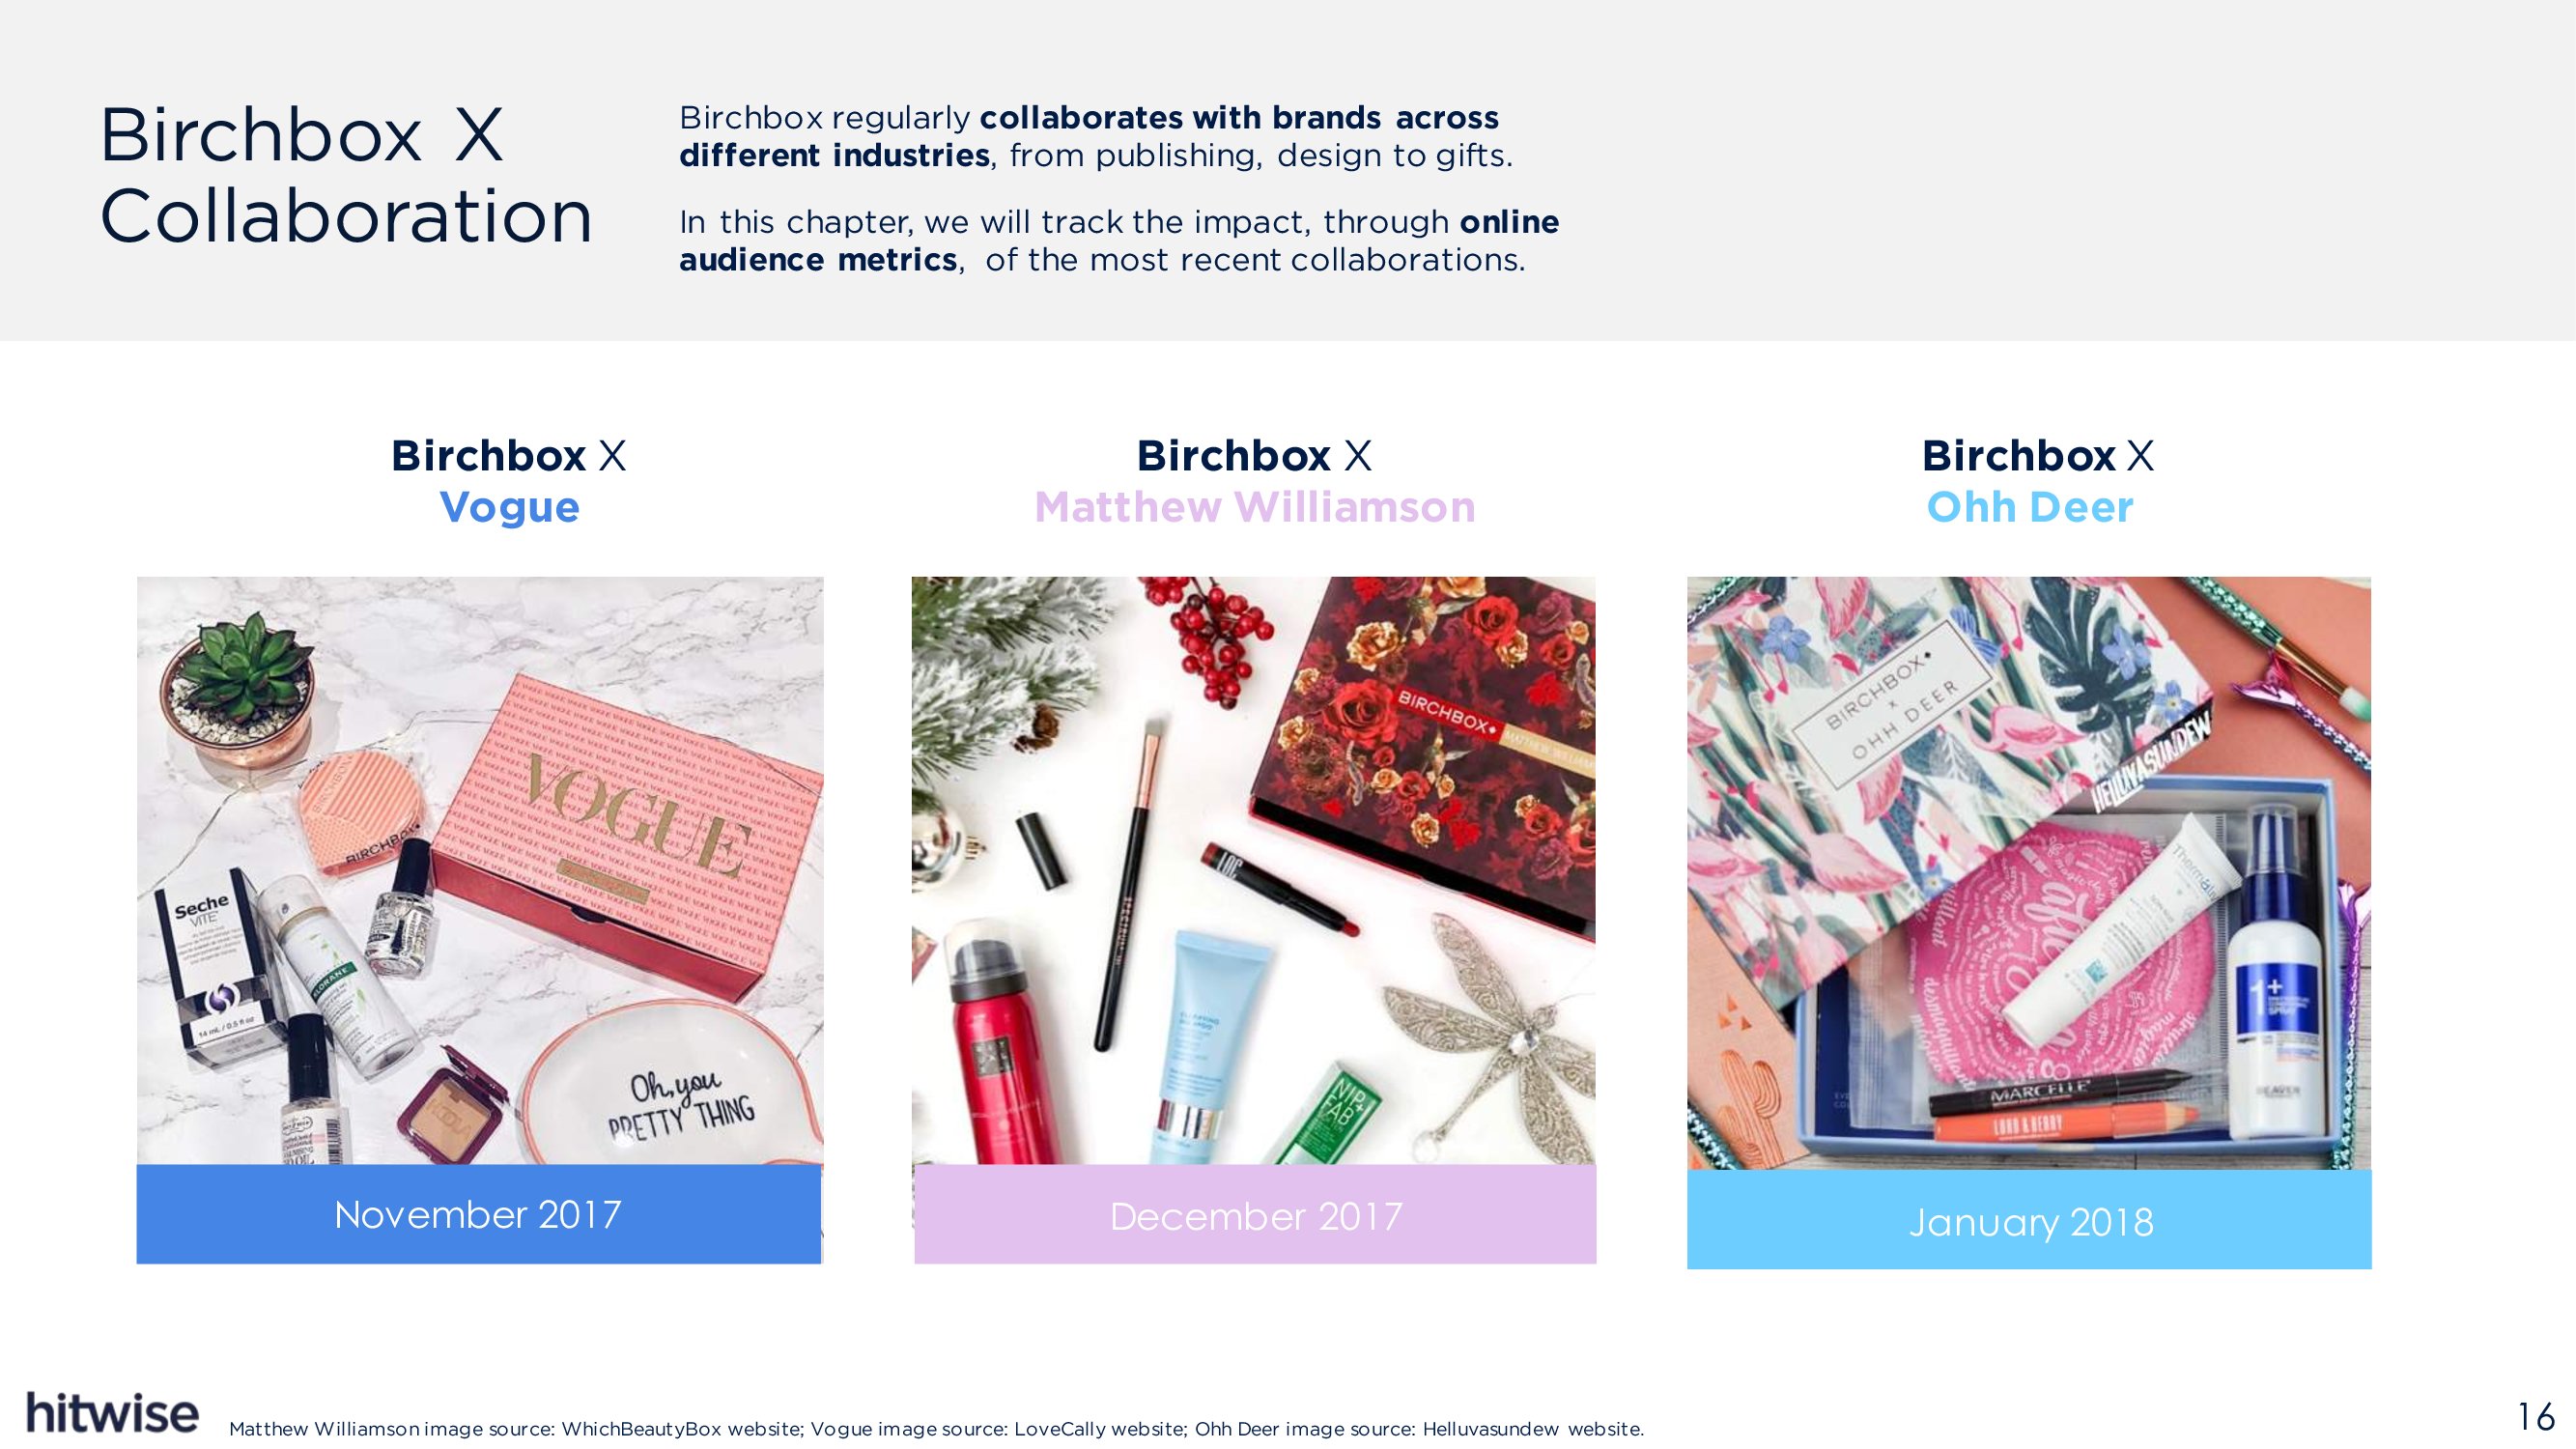Select the Vogue heading in blue
This screenshot has height=1449, width=2576.
pyautogui.click(x=509, y=507)
